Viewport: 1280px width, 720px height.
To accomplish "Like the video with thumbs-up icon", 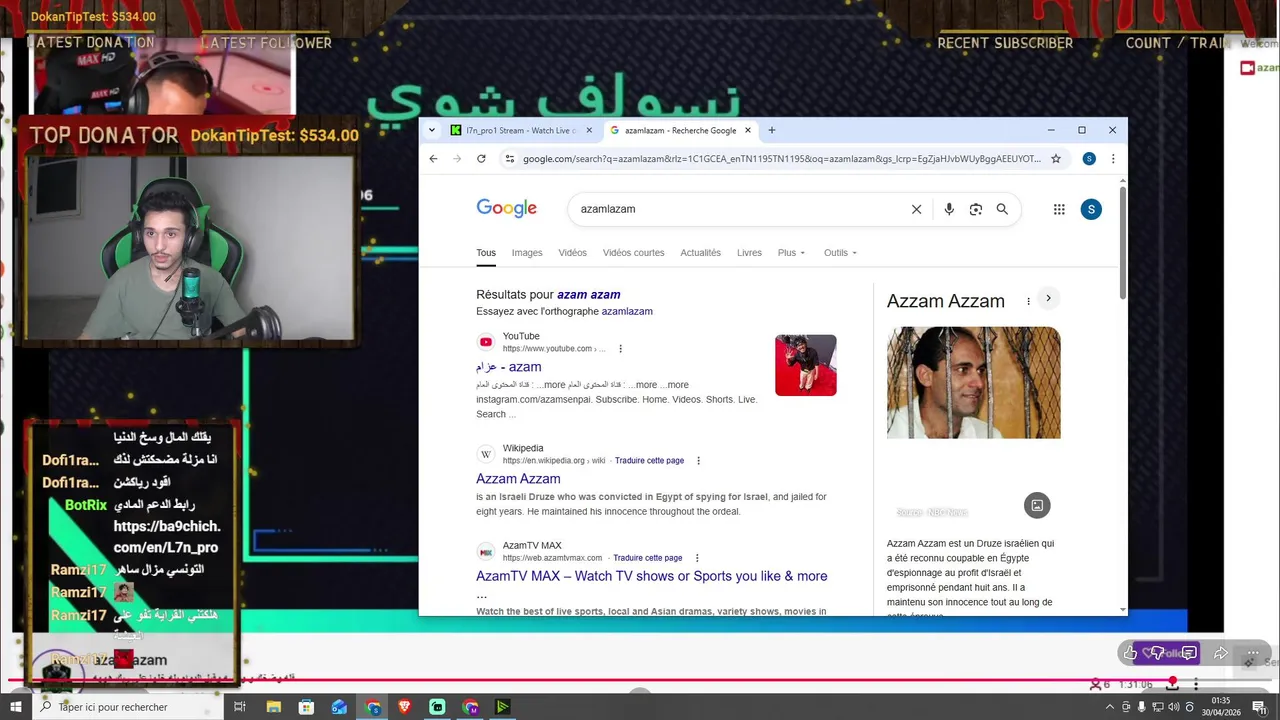I will [x=1130, y=653].
